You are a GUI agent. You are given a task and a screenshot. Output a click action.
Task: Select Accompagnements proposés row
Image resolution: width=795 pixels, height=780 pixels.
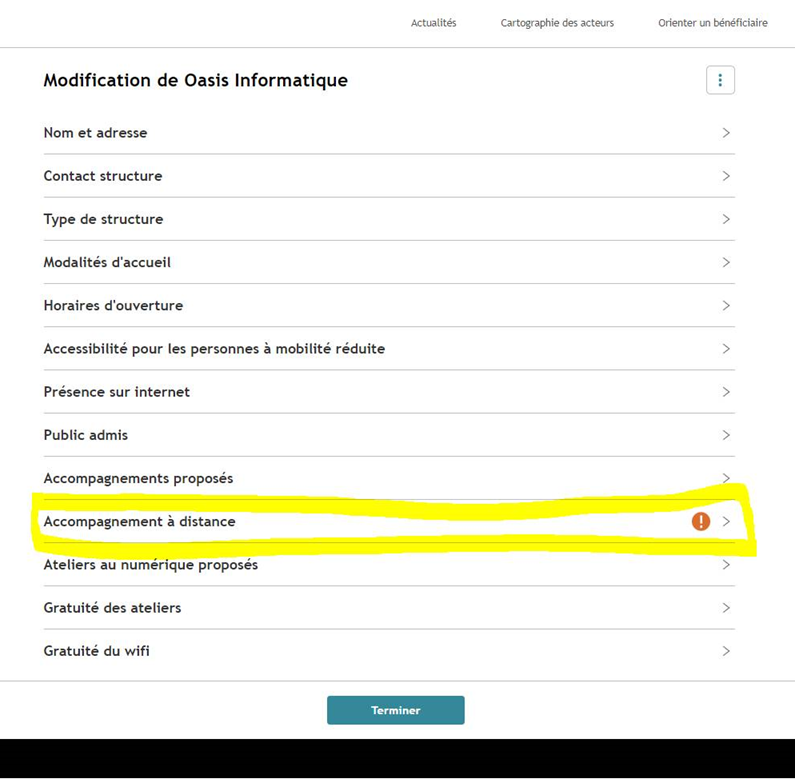389,478
